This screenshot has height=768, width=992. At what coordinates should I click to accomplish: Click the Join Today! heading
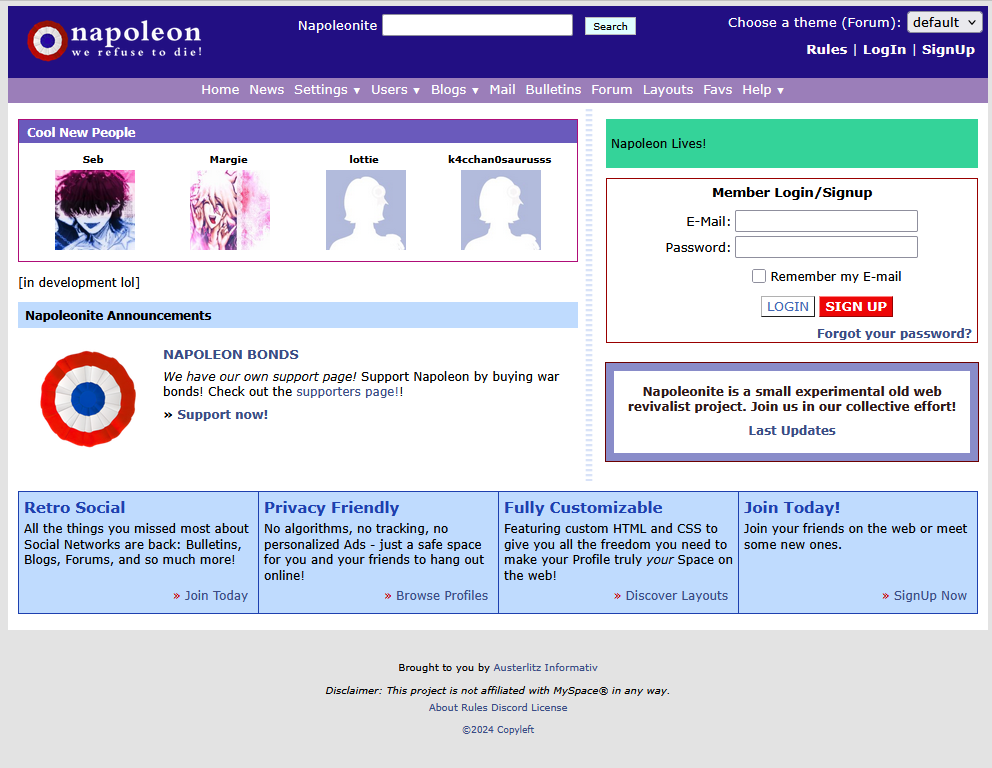(792, 507)
